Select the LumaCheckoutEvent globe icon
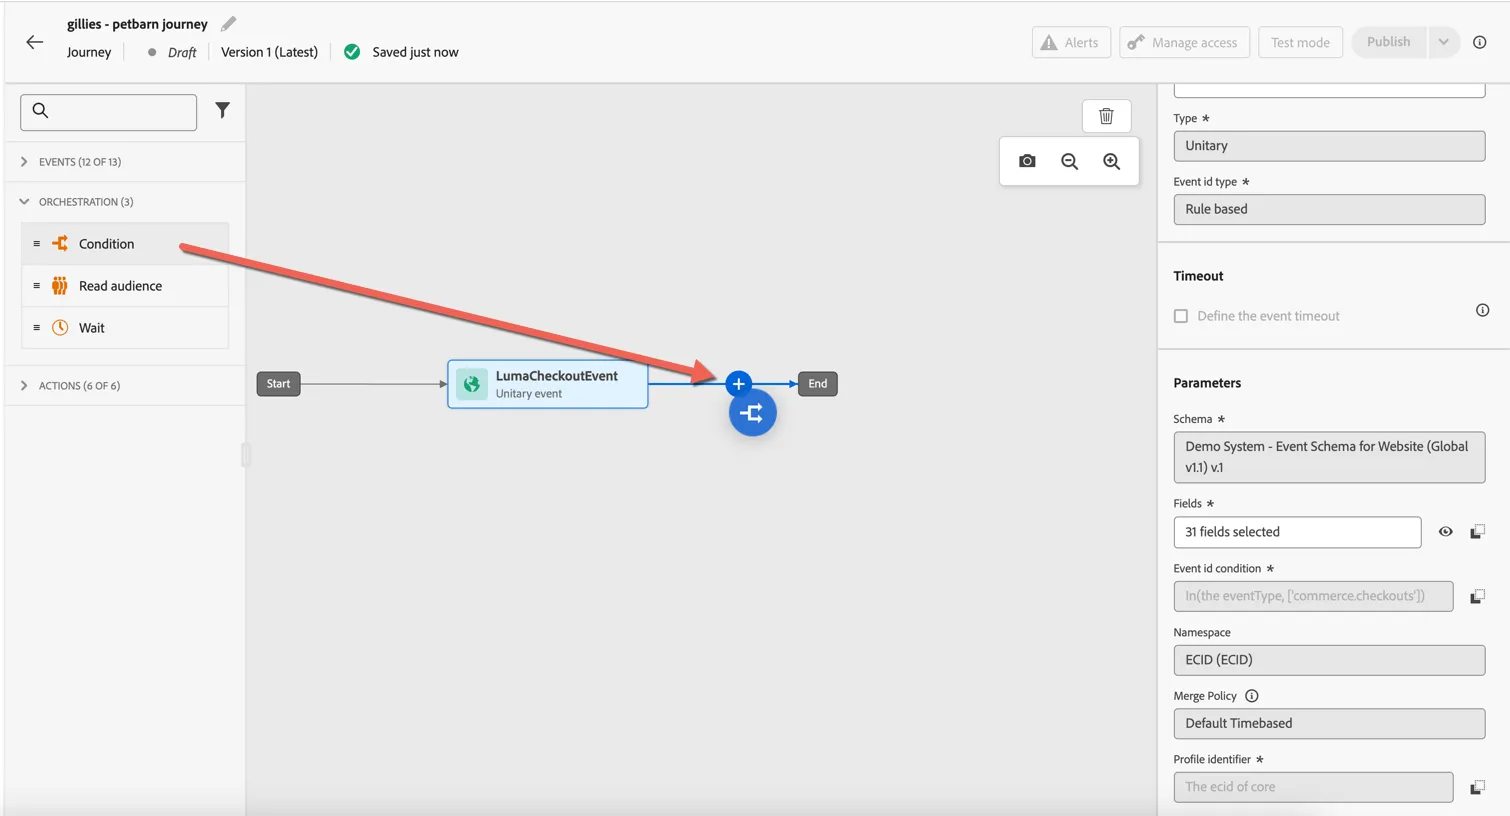 click(x=472, y=384)
